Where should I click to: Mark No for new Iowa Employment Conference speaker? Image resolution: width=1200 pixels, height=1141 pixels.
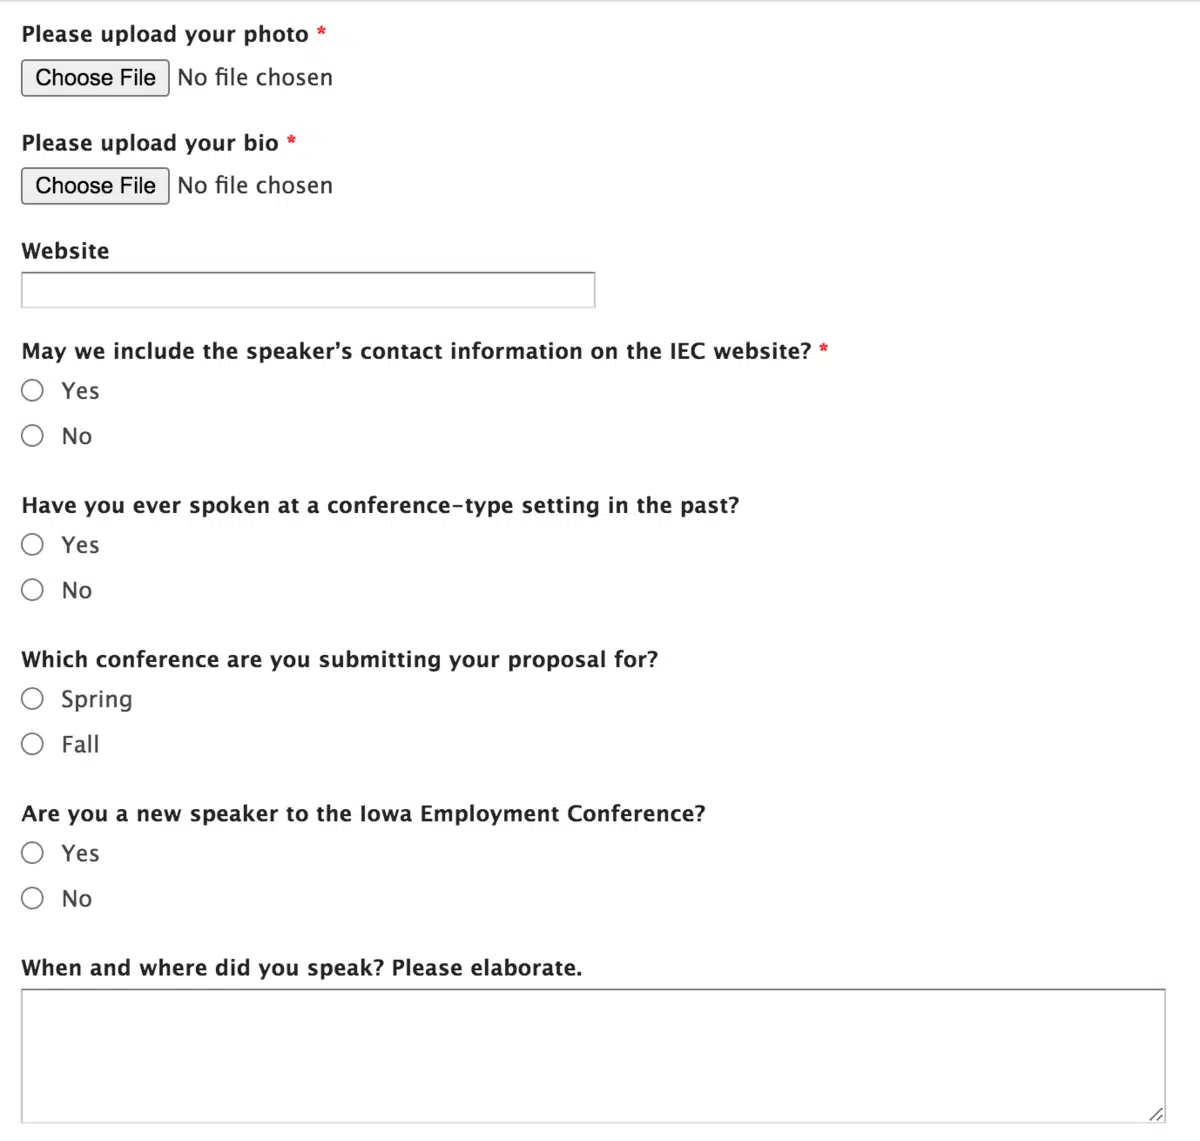[33, 898]
